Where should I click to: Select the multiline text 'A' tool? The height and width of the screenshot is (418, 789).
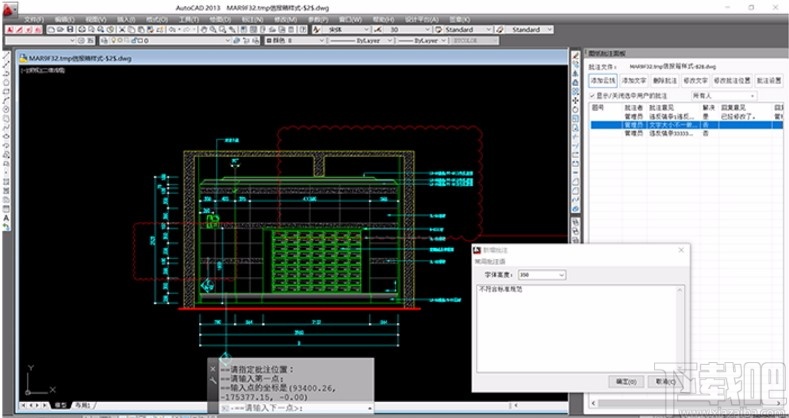(6, 218)
